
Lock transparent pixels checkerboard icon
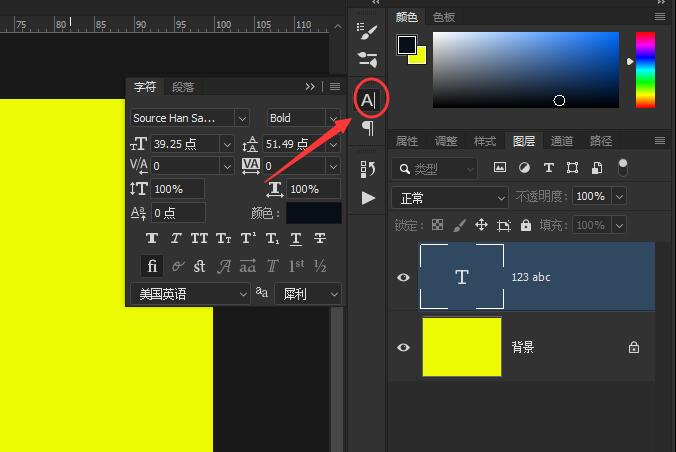(437, 225)
